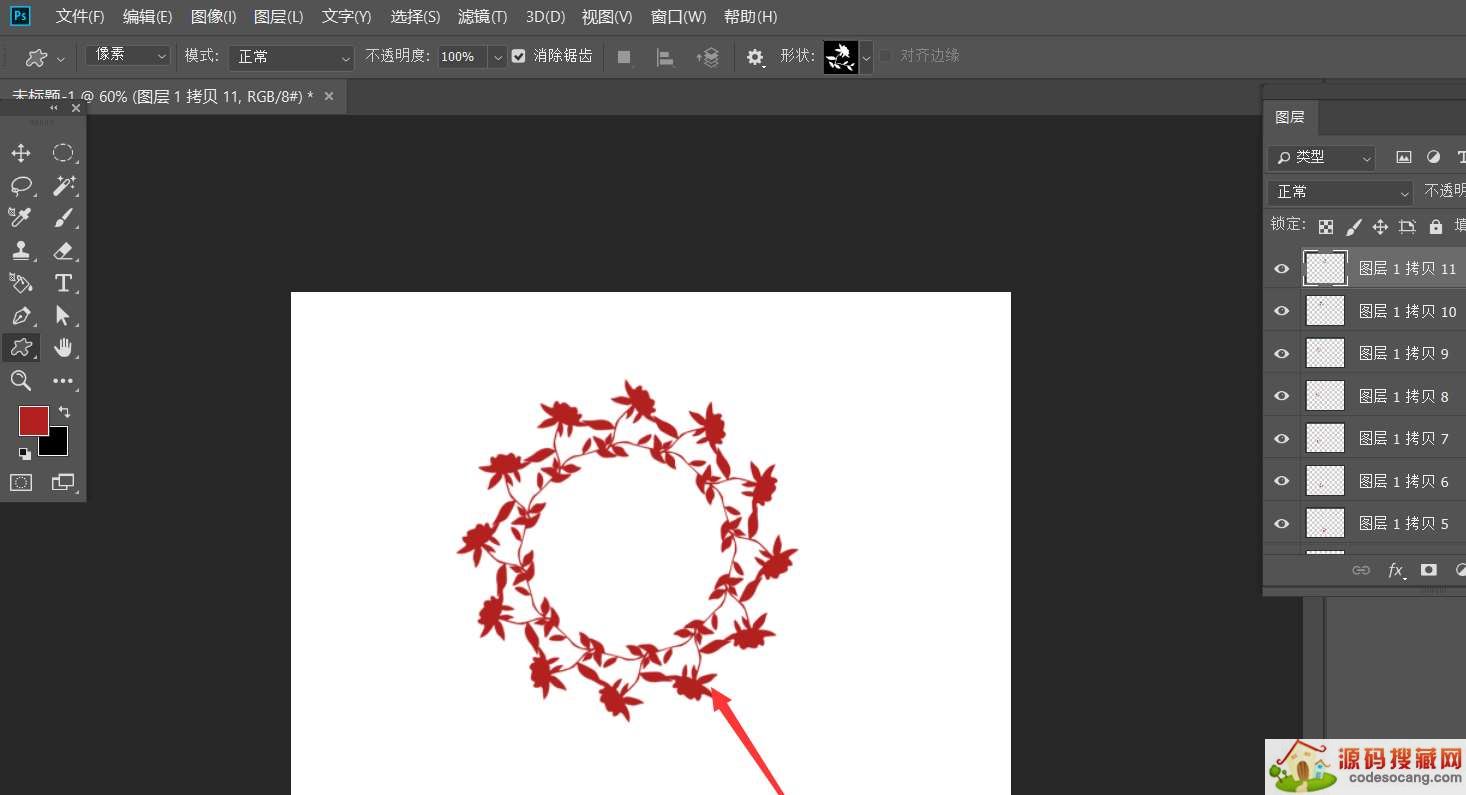Hide layer 图层 1 拷贝 8

1281,396
